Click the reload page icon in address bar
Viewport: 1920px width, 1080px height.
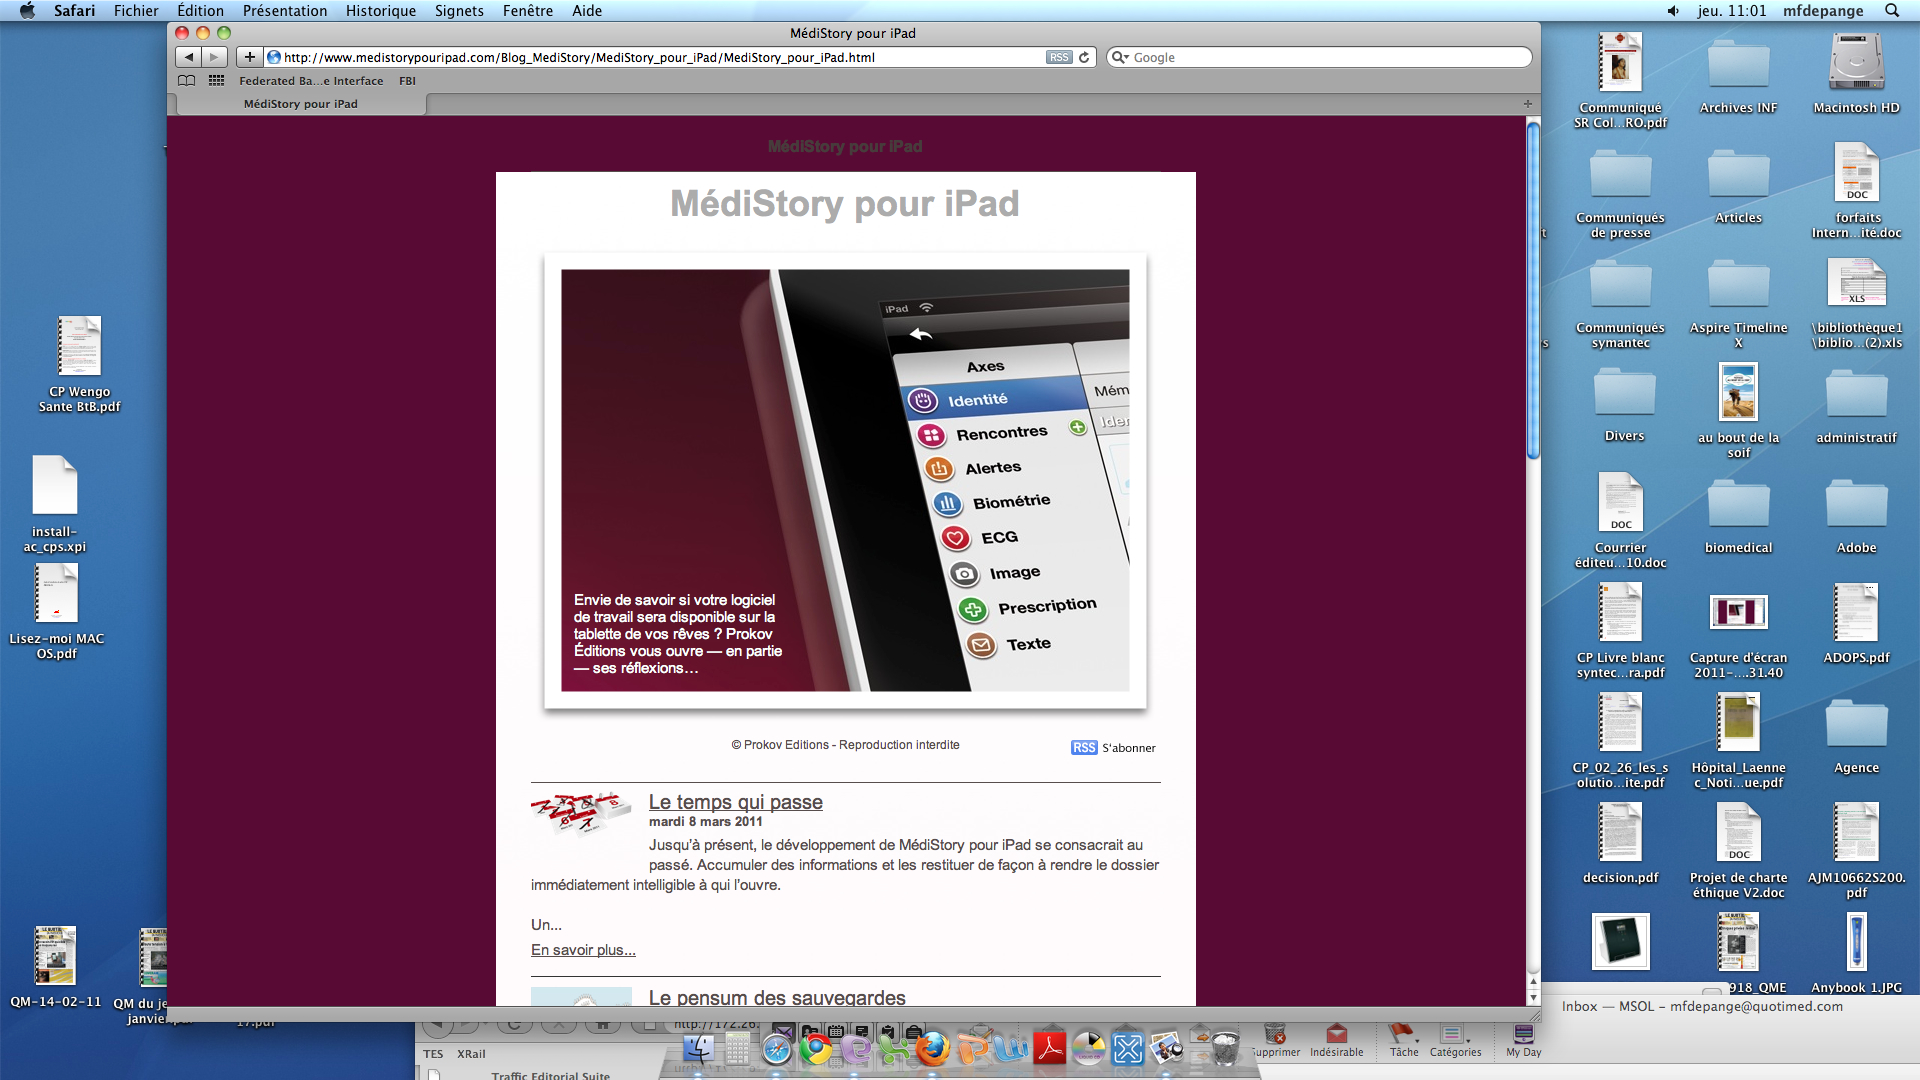click(1084, 57)
